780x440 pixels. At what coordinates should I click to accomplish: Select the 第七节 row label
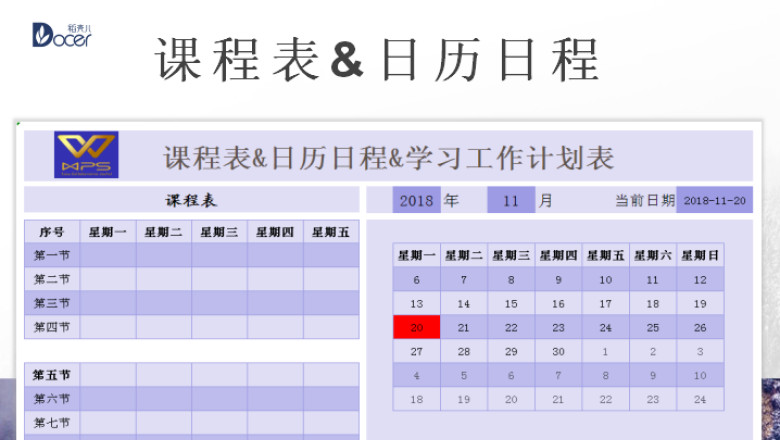coord(52,423)
